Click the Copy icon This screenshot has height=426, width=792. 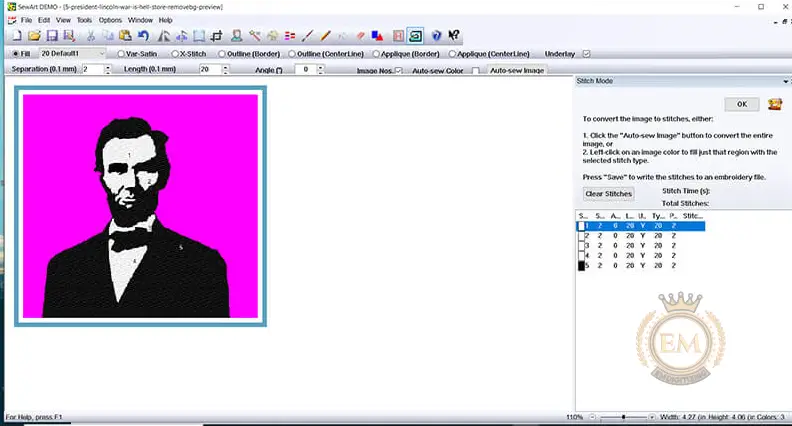(x=108, y=36)
